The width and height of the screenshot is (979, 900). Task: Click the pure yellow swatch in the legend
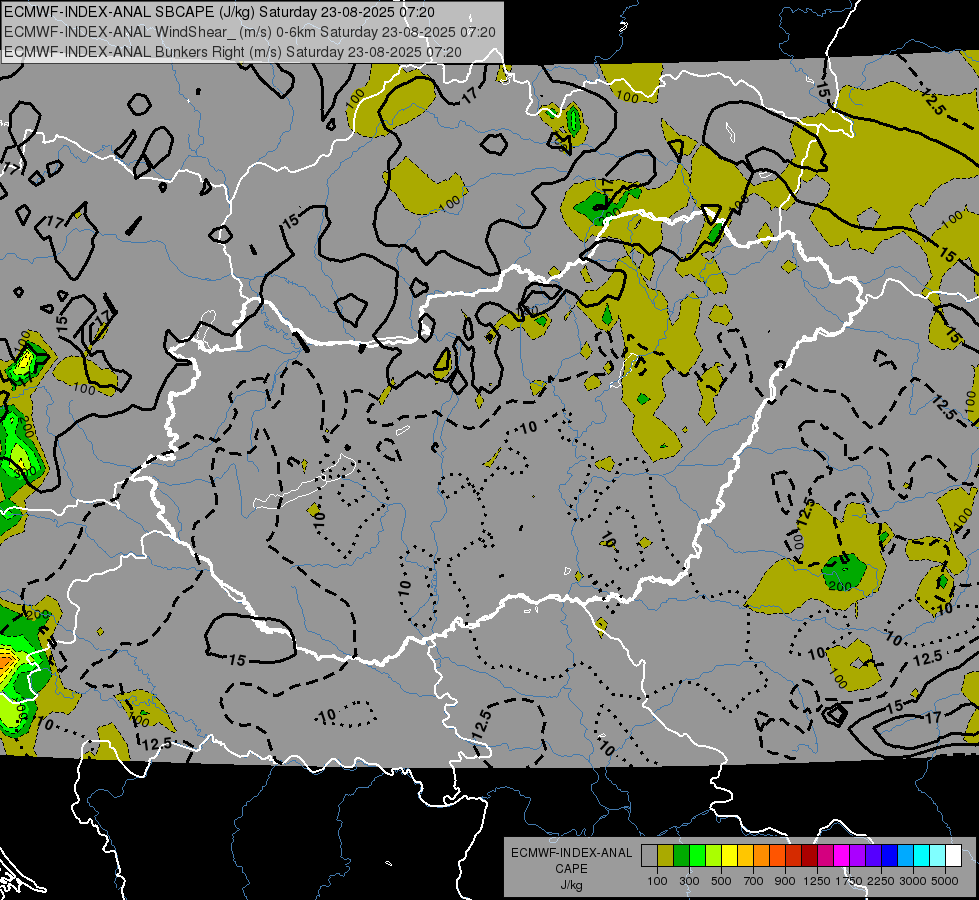click(729, 855)
